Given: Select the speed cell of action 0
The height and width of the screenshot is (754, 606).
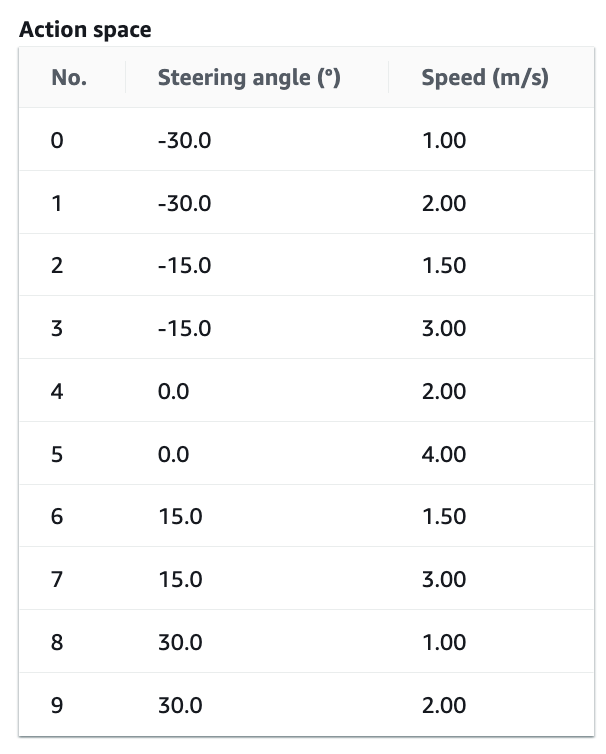Looking at the screenshot, I should [x=444, y=141].
